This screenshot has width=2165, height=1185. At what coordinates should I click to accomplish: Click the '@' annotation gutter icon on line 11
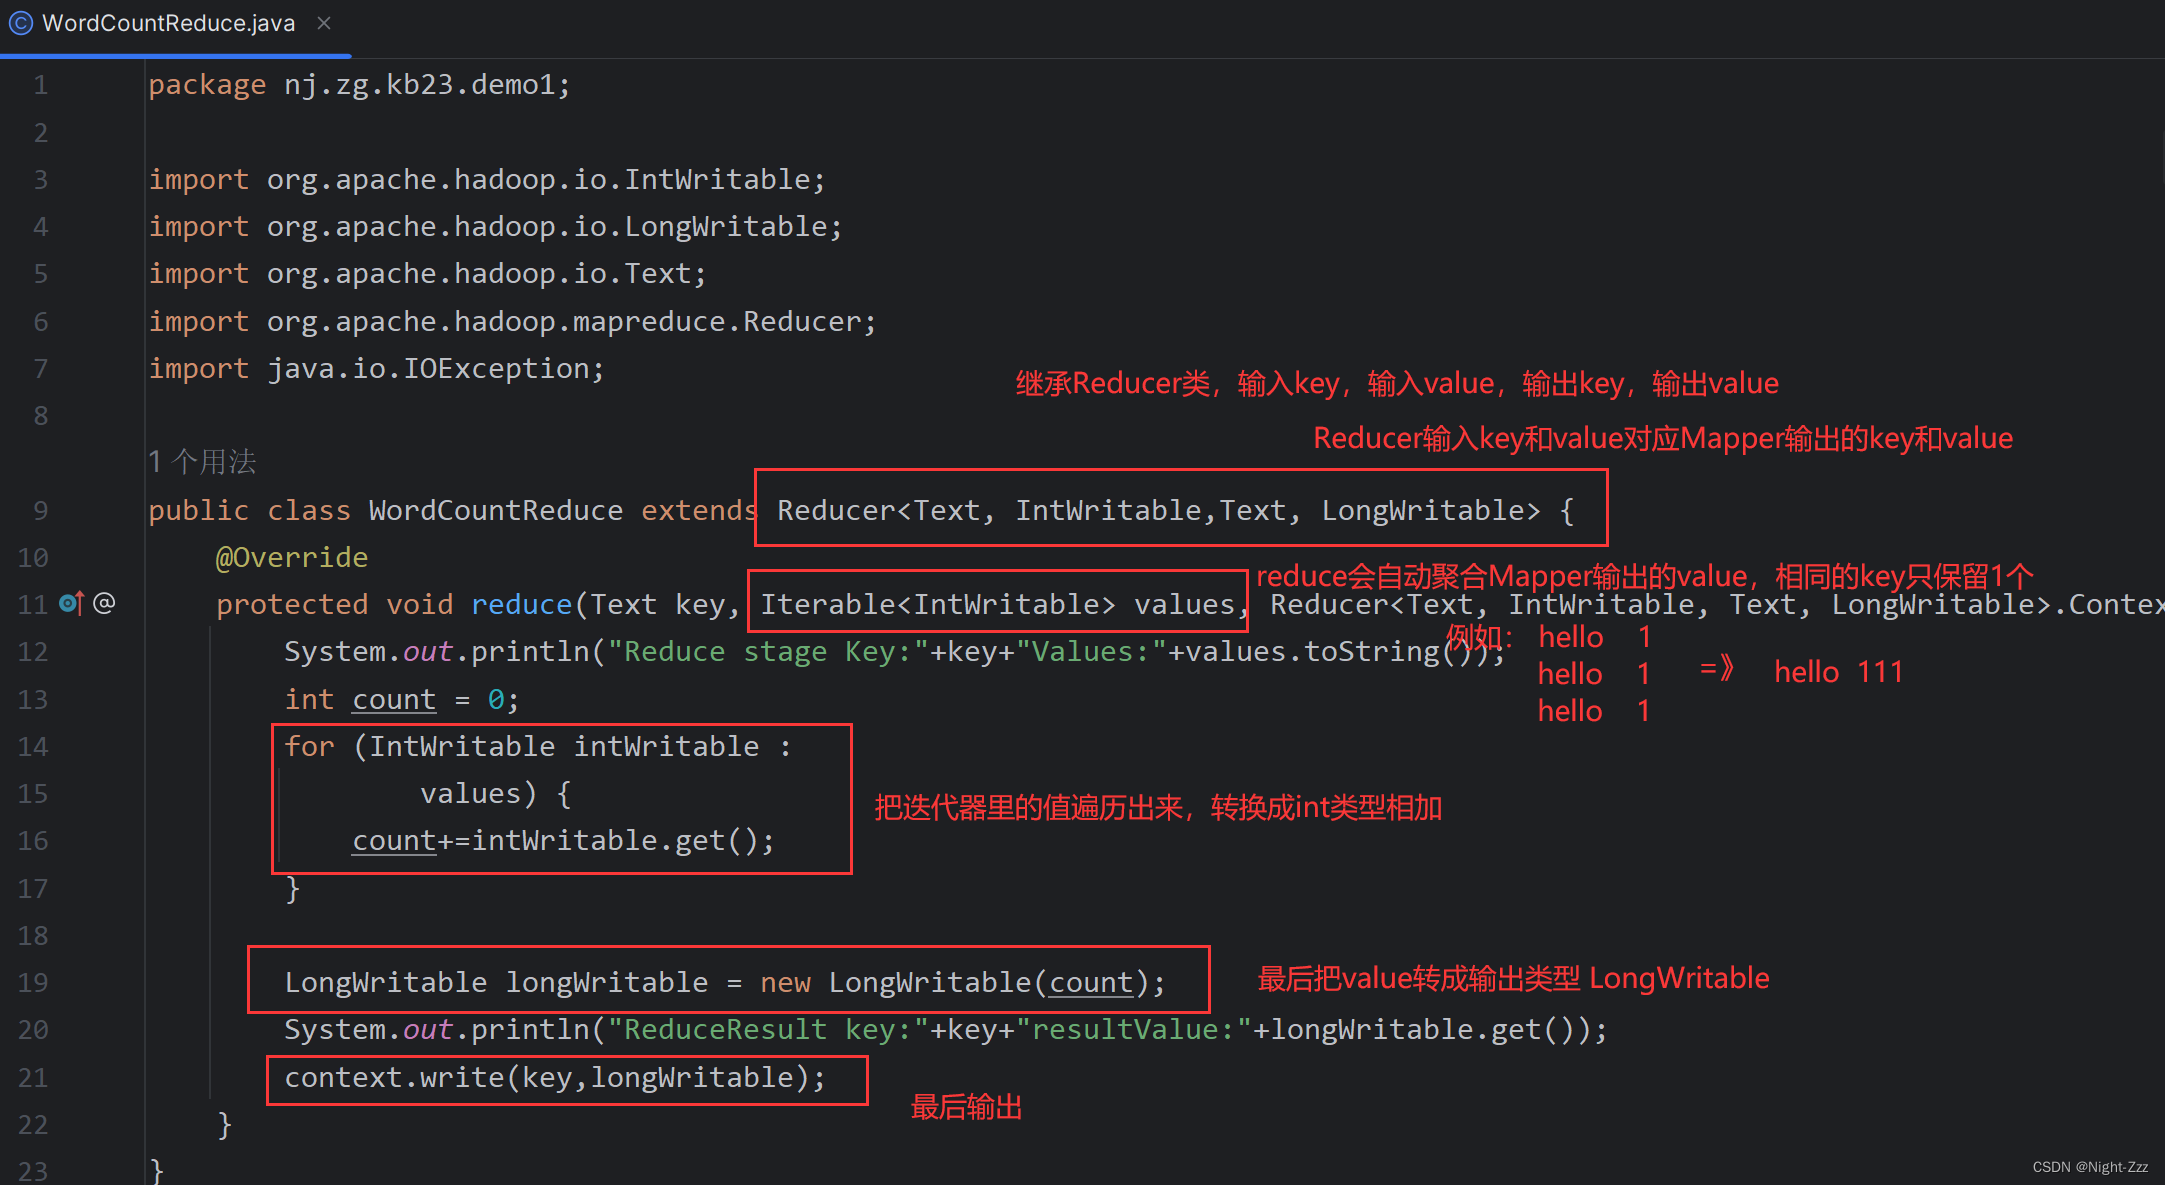(104, 602)
